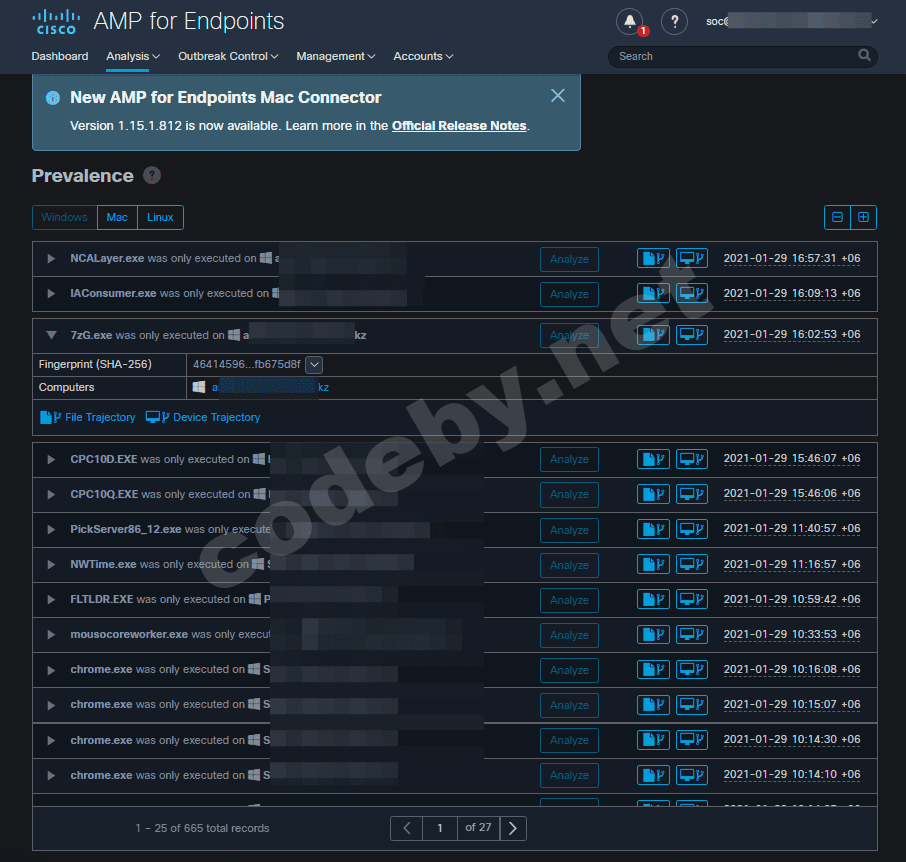Open File Trajectory icon for CPC10D.EXE
This screenshot has height=862, width=906.
pos(653,459)
